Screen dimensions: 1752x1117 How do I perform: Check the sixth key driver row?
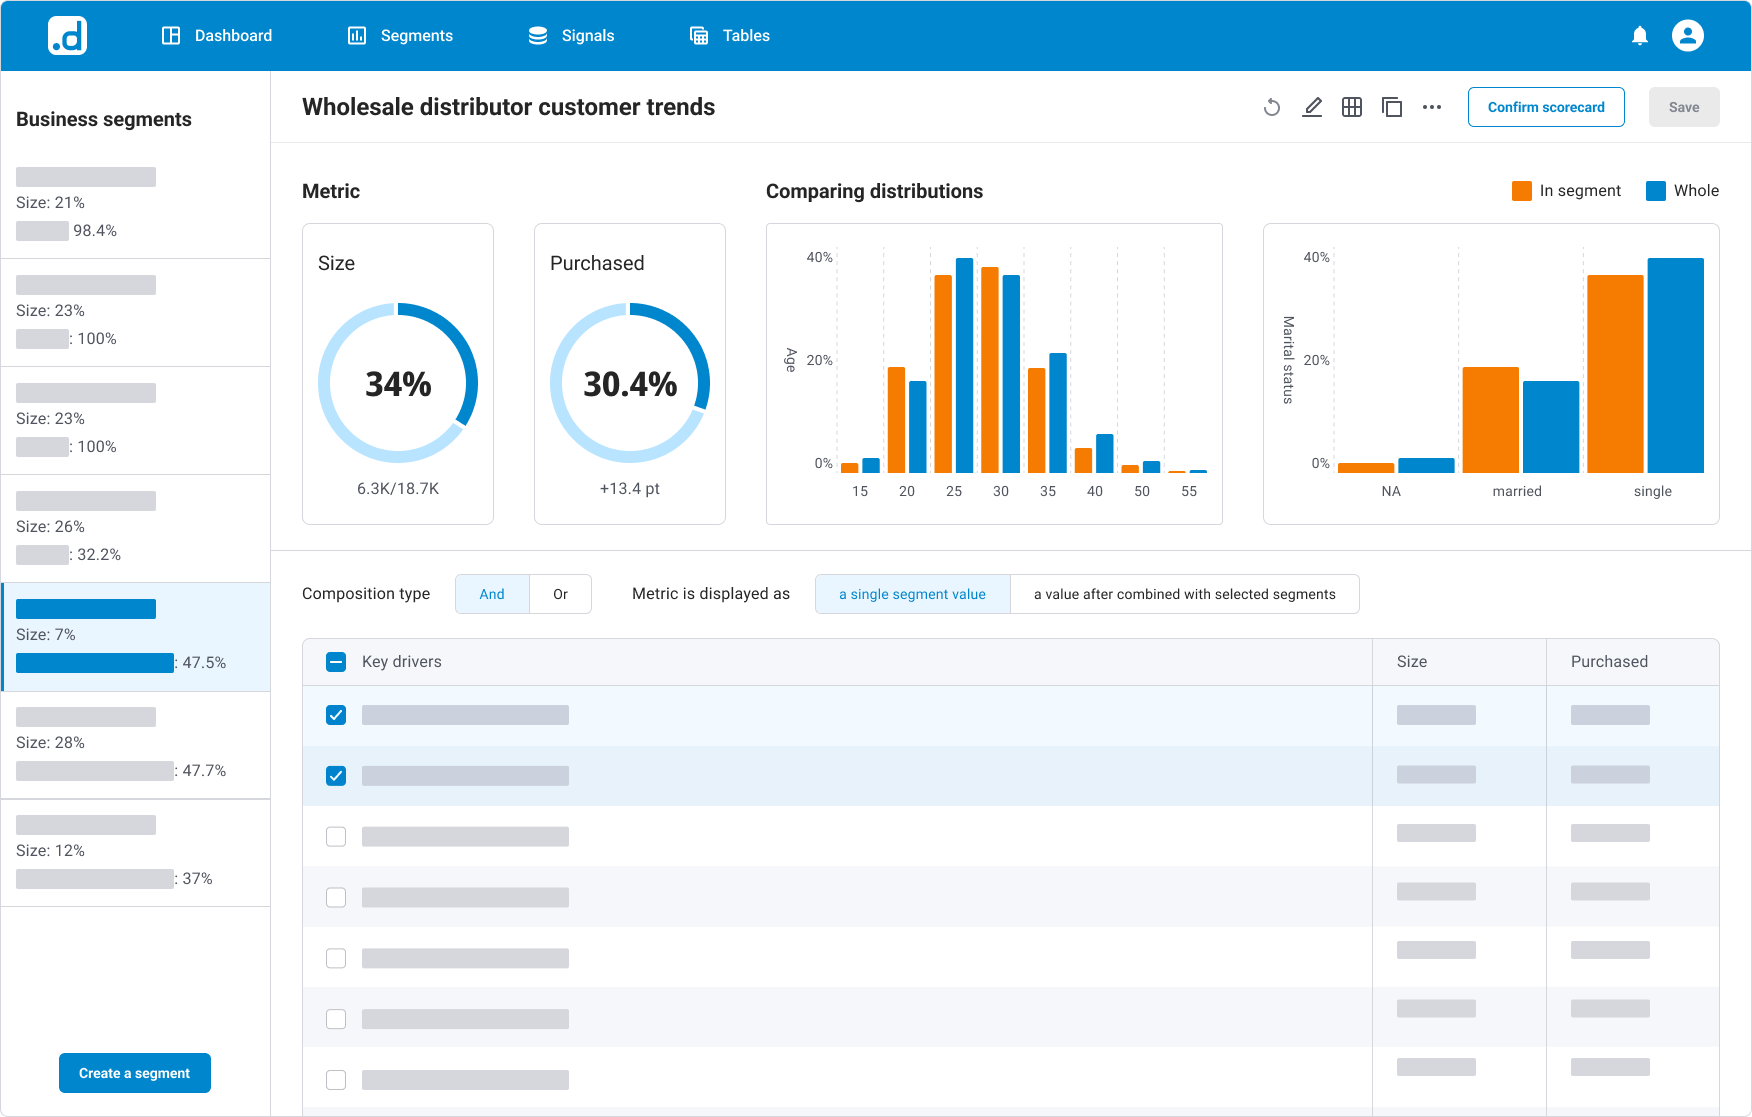(x=336, y=1019)
